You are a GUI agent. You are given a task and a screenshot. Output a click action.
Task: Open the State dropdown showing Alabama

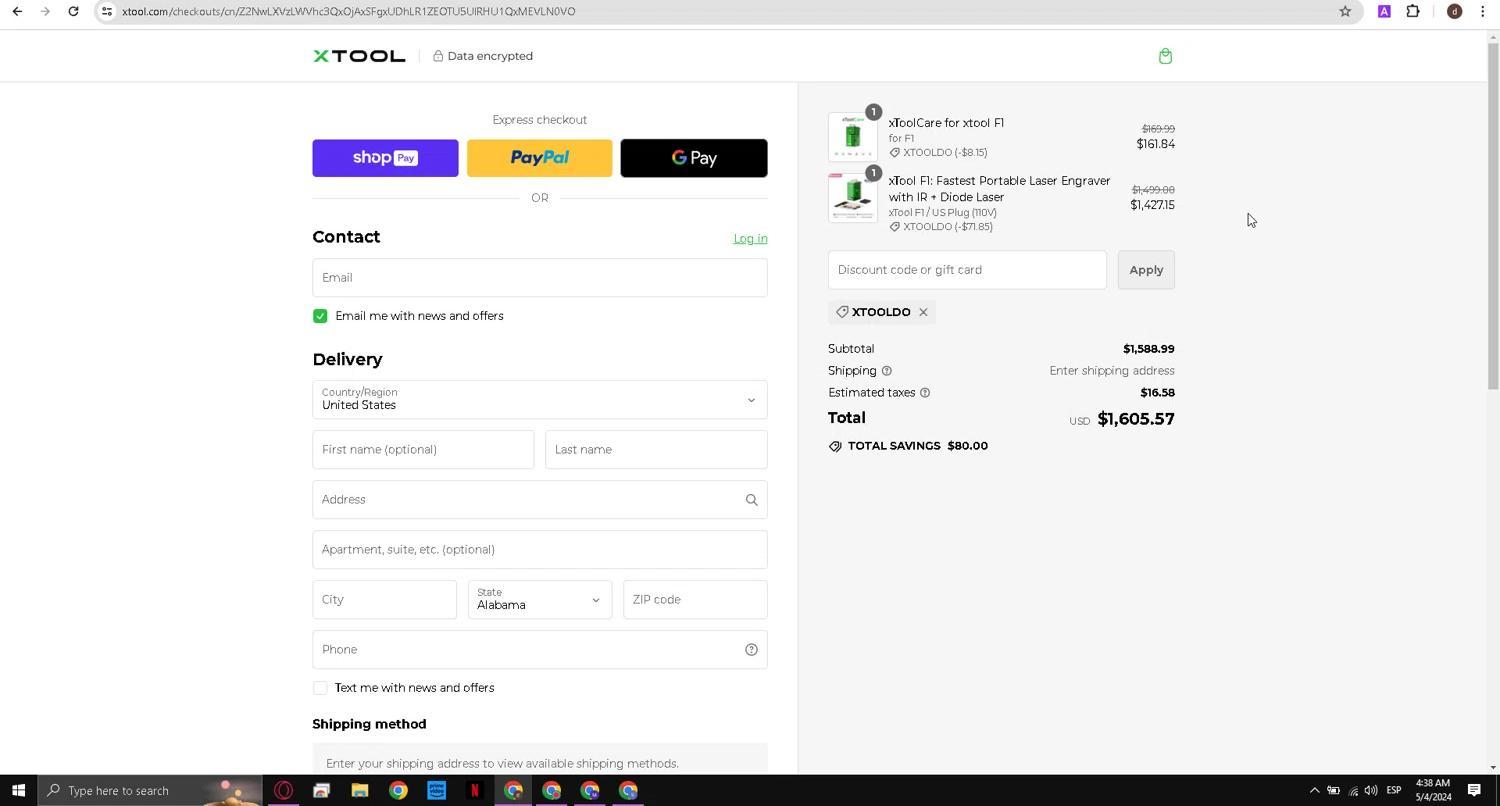click(540, 600)
